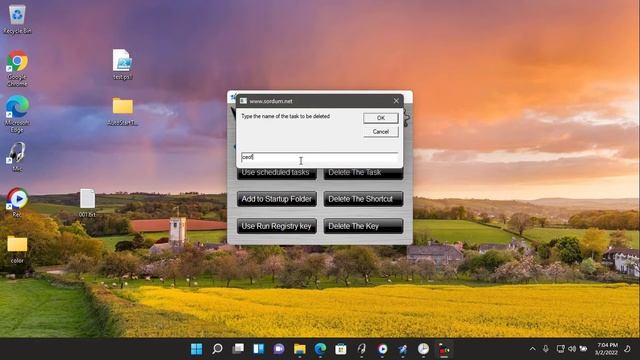The width and height of the screenshot is (640, 360).
Task: Open the Chat app on taskbar
Action: [279, 349]
